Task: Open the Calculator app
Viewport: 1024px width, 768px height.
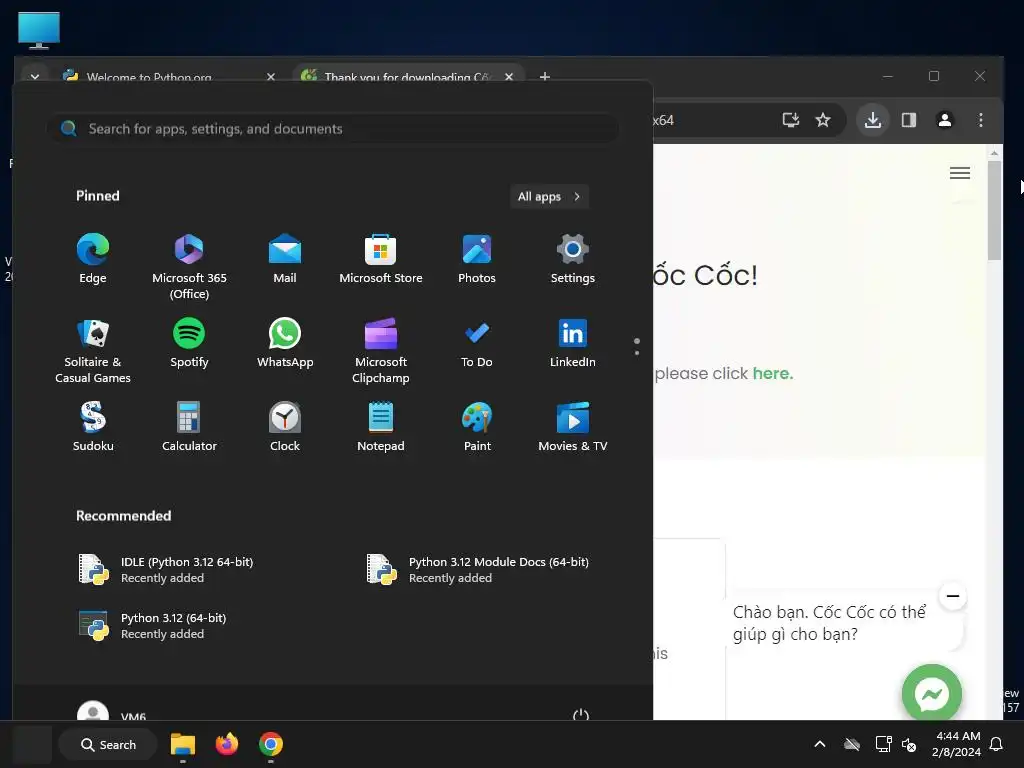Action: (x=189, y=427)
